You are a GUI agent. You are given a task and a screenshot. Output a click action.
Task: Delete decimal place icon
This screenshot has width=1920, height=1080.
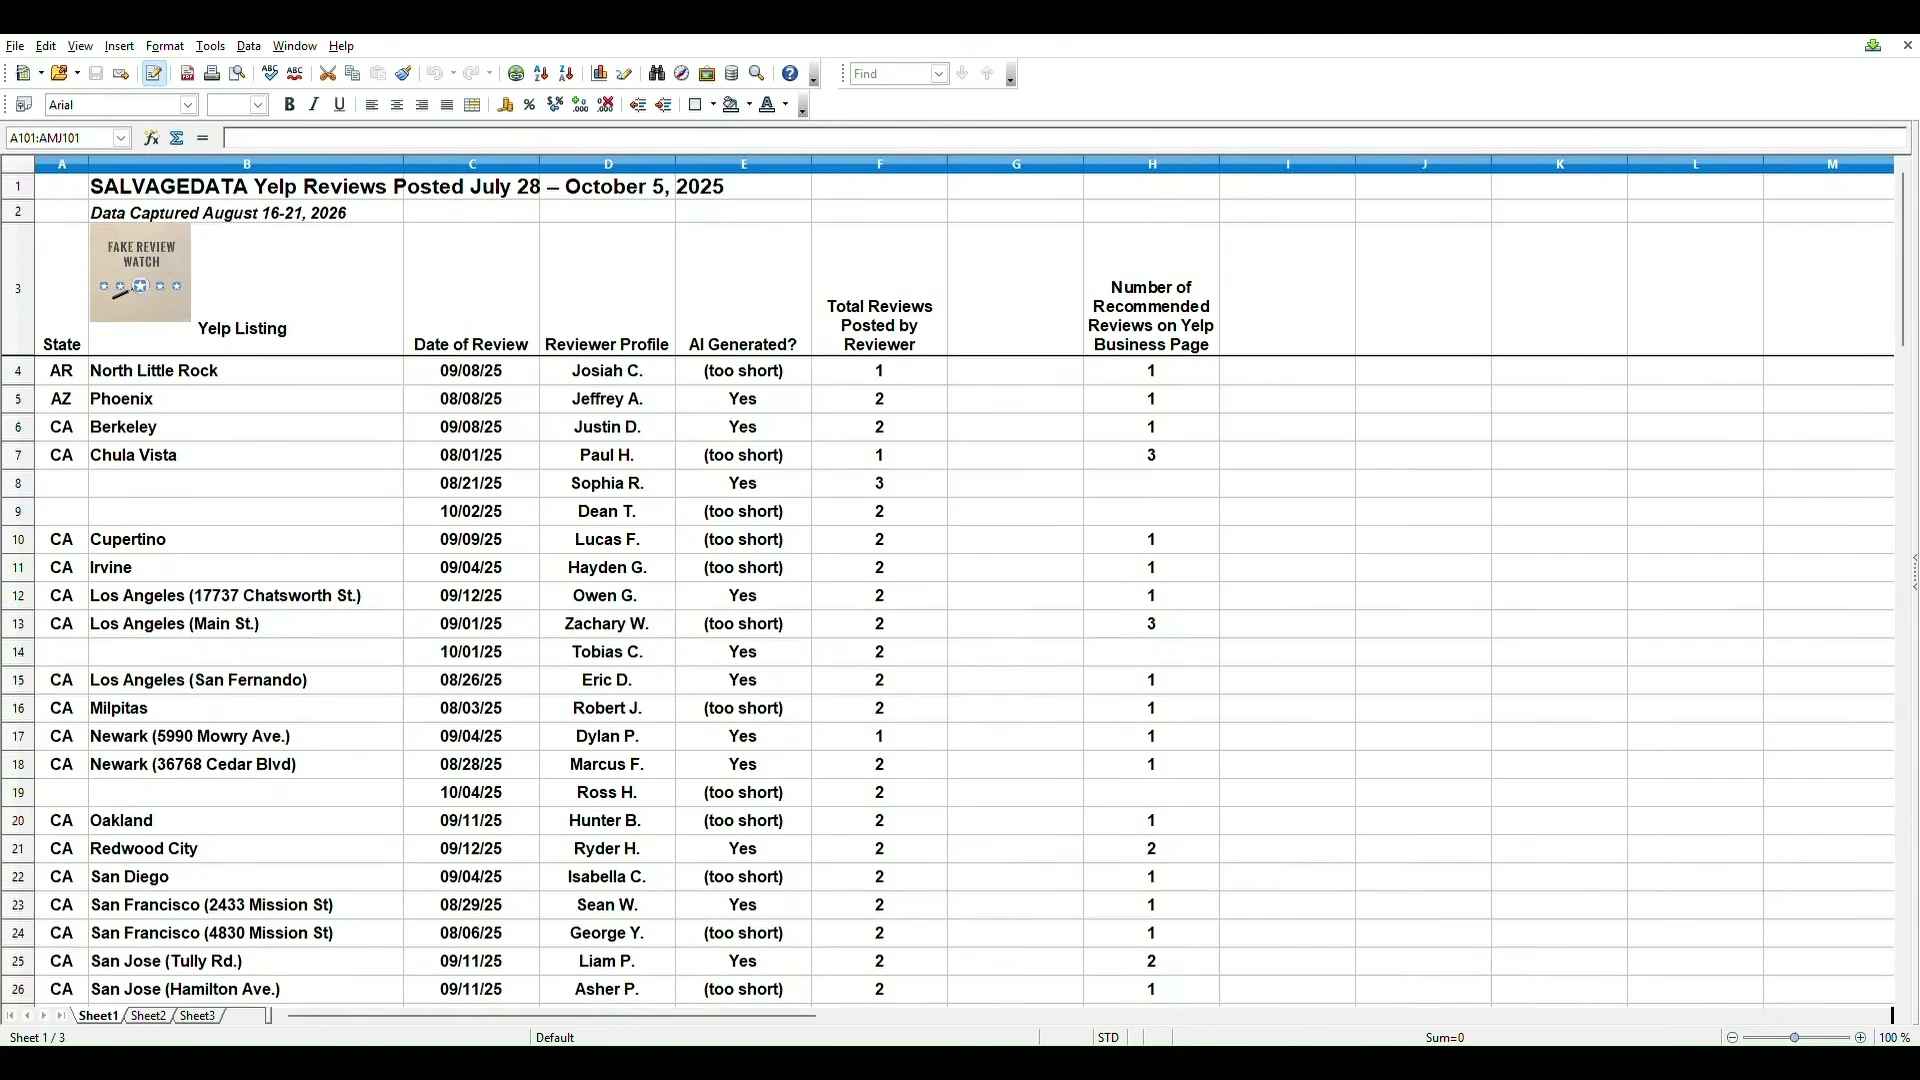coord(605,105)
